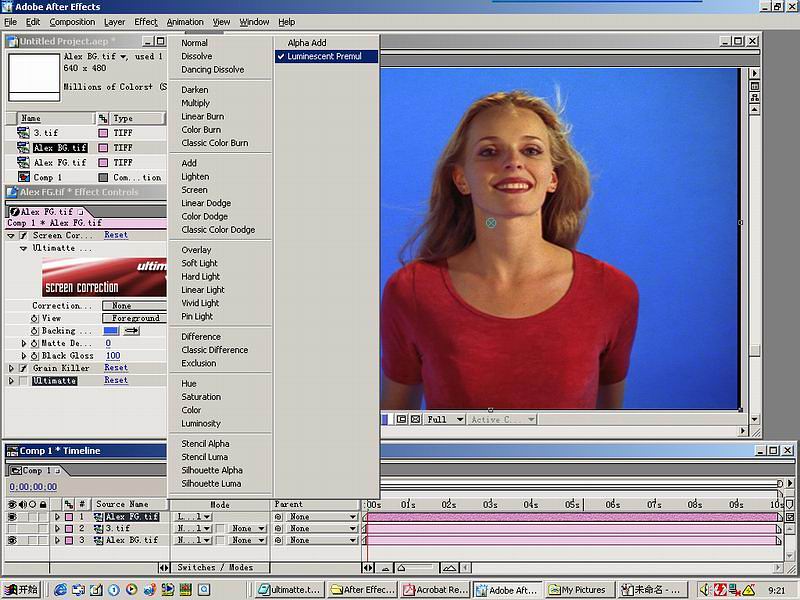Disable the Screen Correction effect switch
This screenshot has height=600, width=800.
(23, 236)
